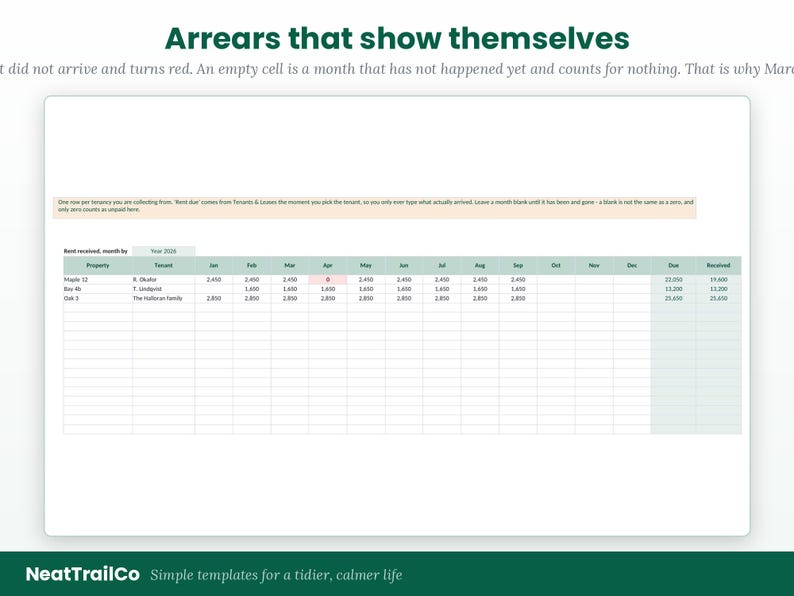Click the orange instruction note box
The height and width of the screenshot is (596, 794).
[x=375, y=208]
